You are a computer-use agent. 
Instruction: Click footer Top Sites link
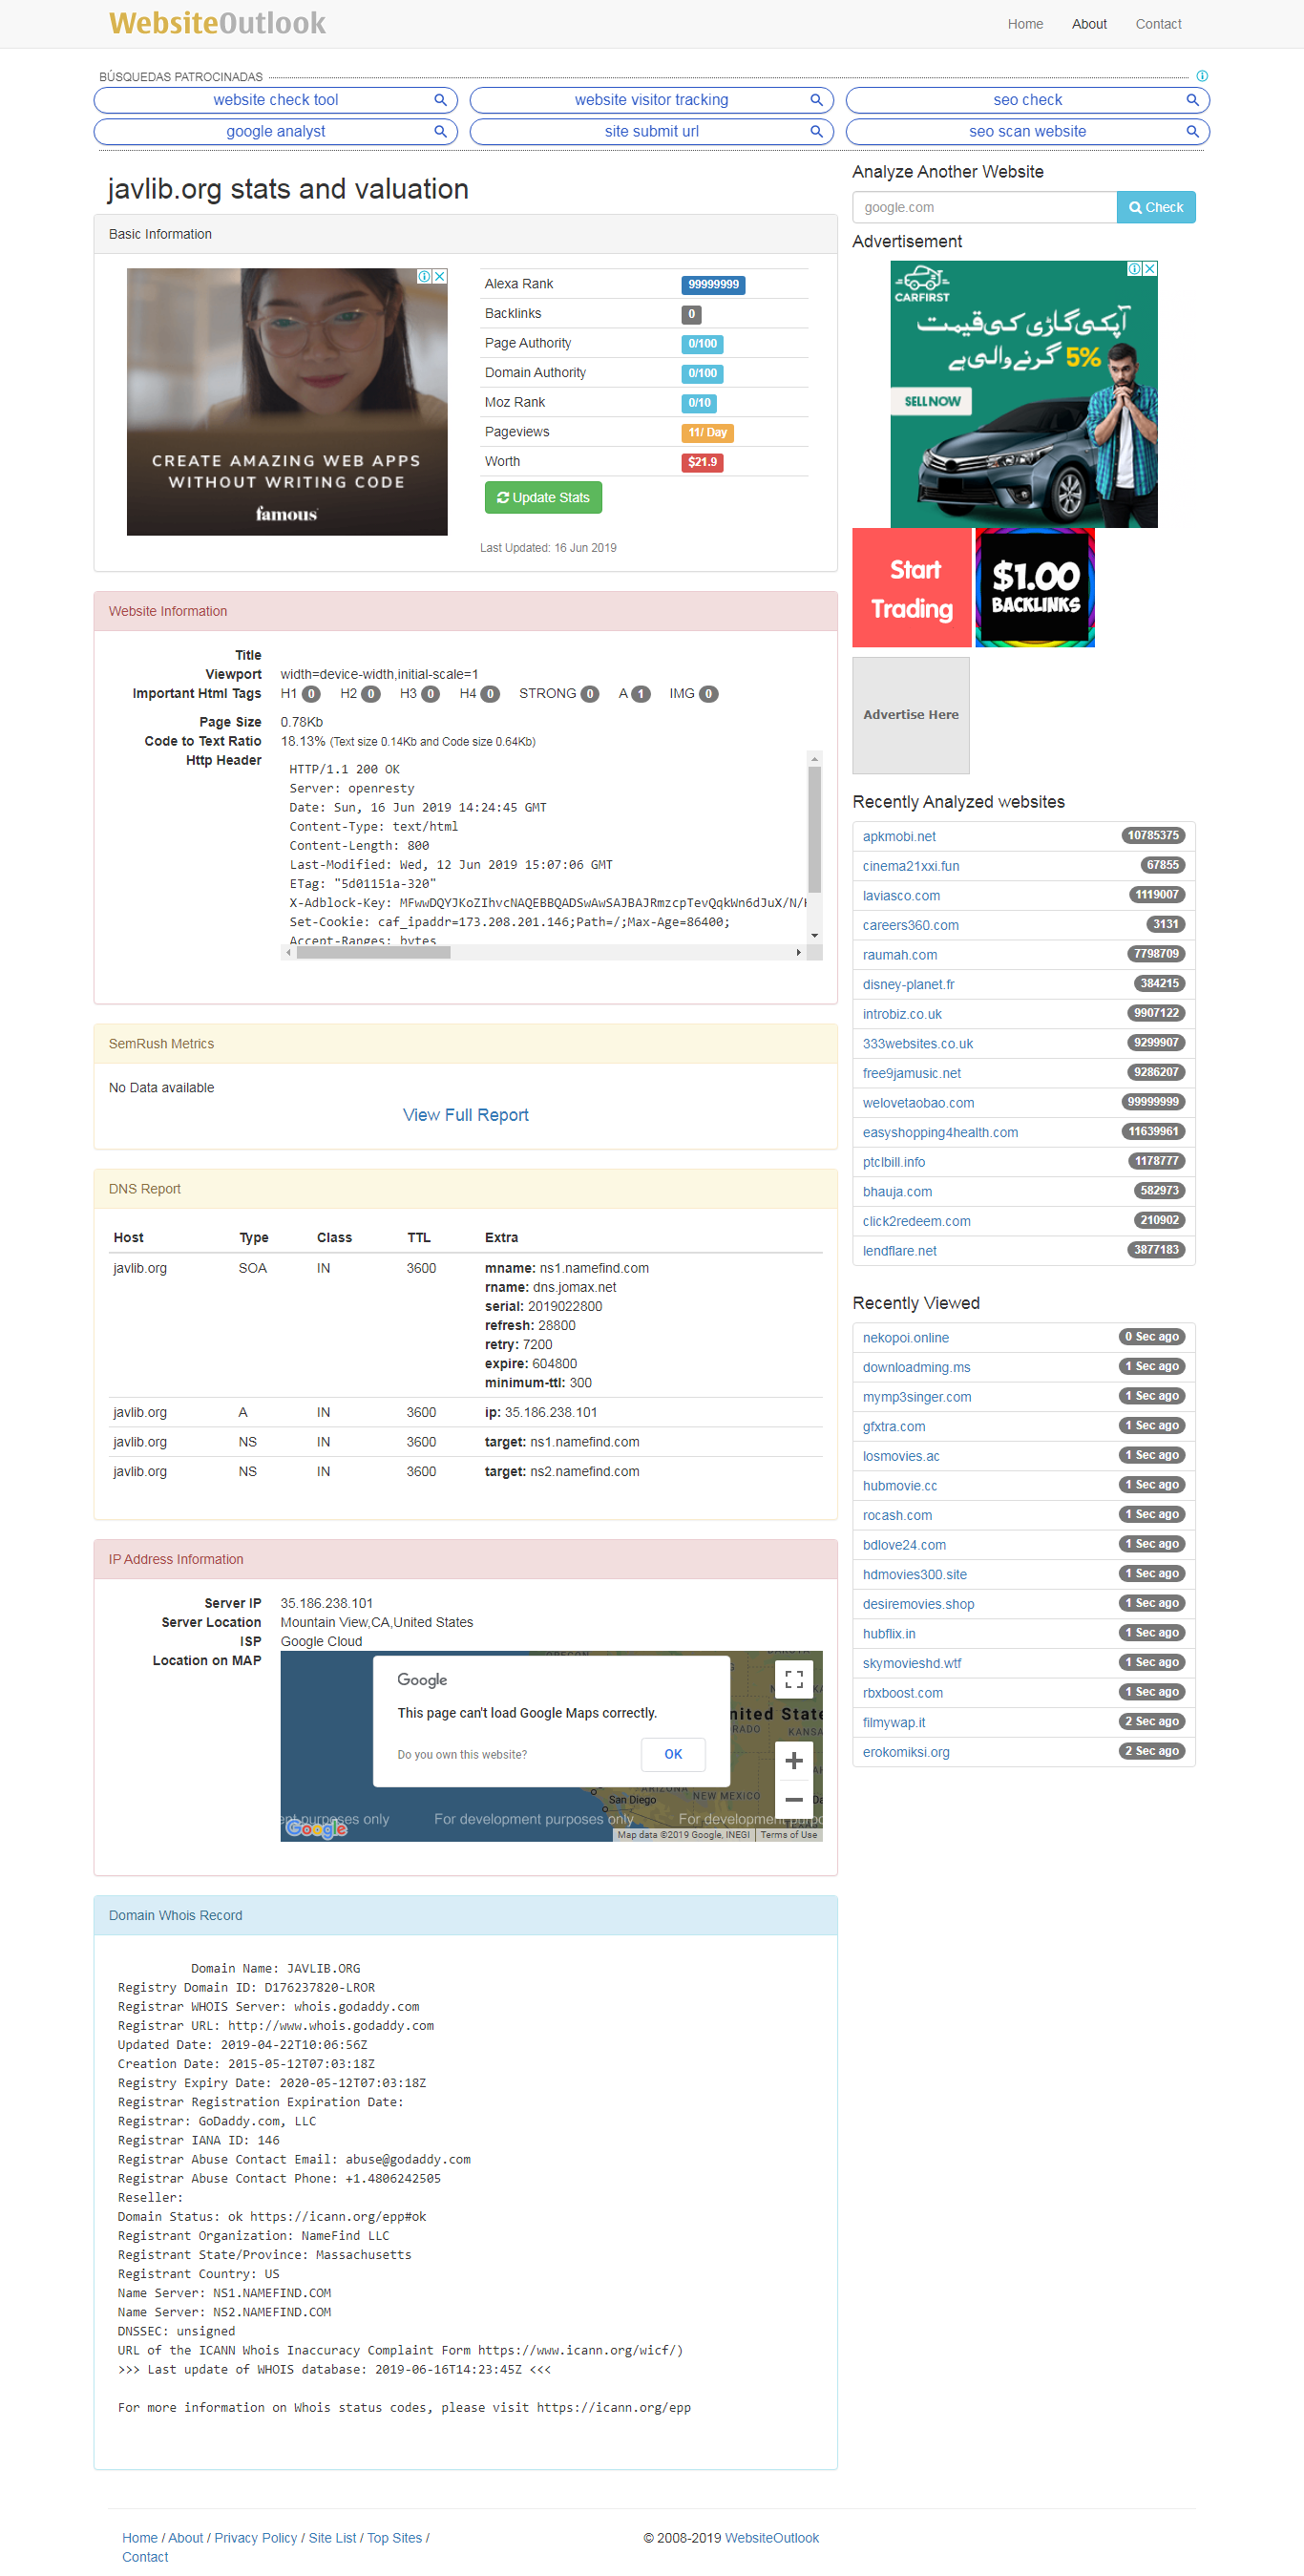point(394,2537)
